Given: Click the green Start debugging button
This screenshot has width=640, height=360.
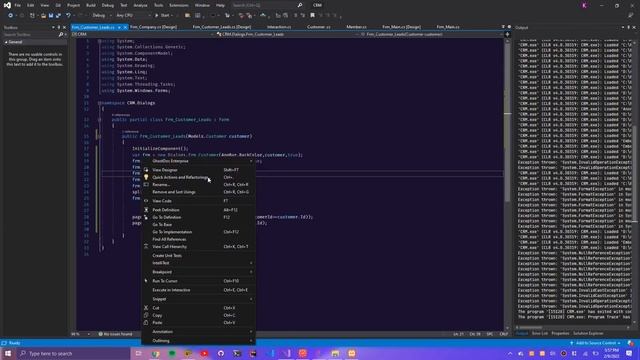Looking at the screenshot, I should pyautogui.click(x=163, y=16).
